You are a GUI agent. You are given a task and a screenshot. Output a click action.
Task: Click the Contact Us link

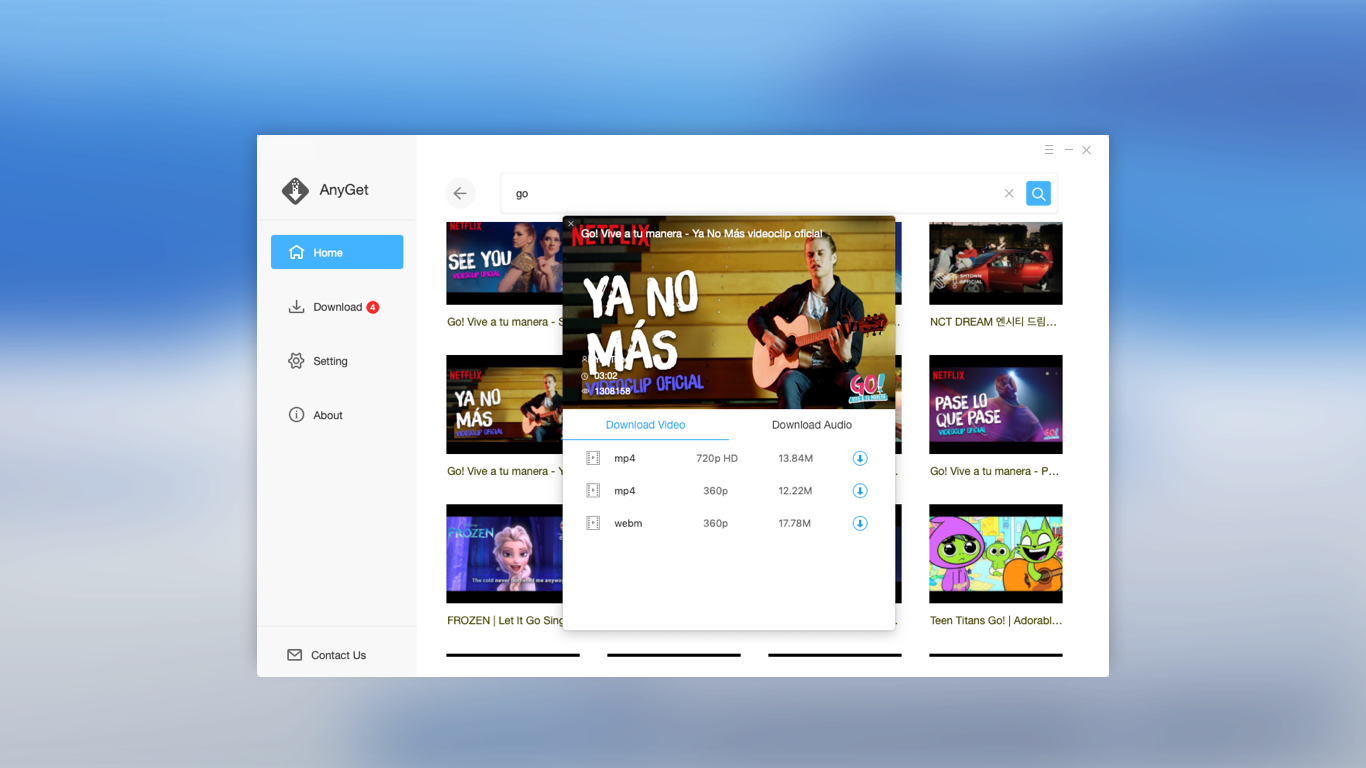click(338, 655)
